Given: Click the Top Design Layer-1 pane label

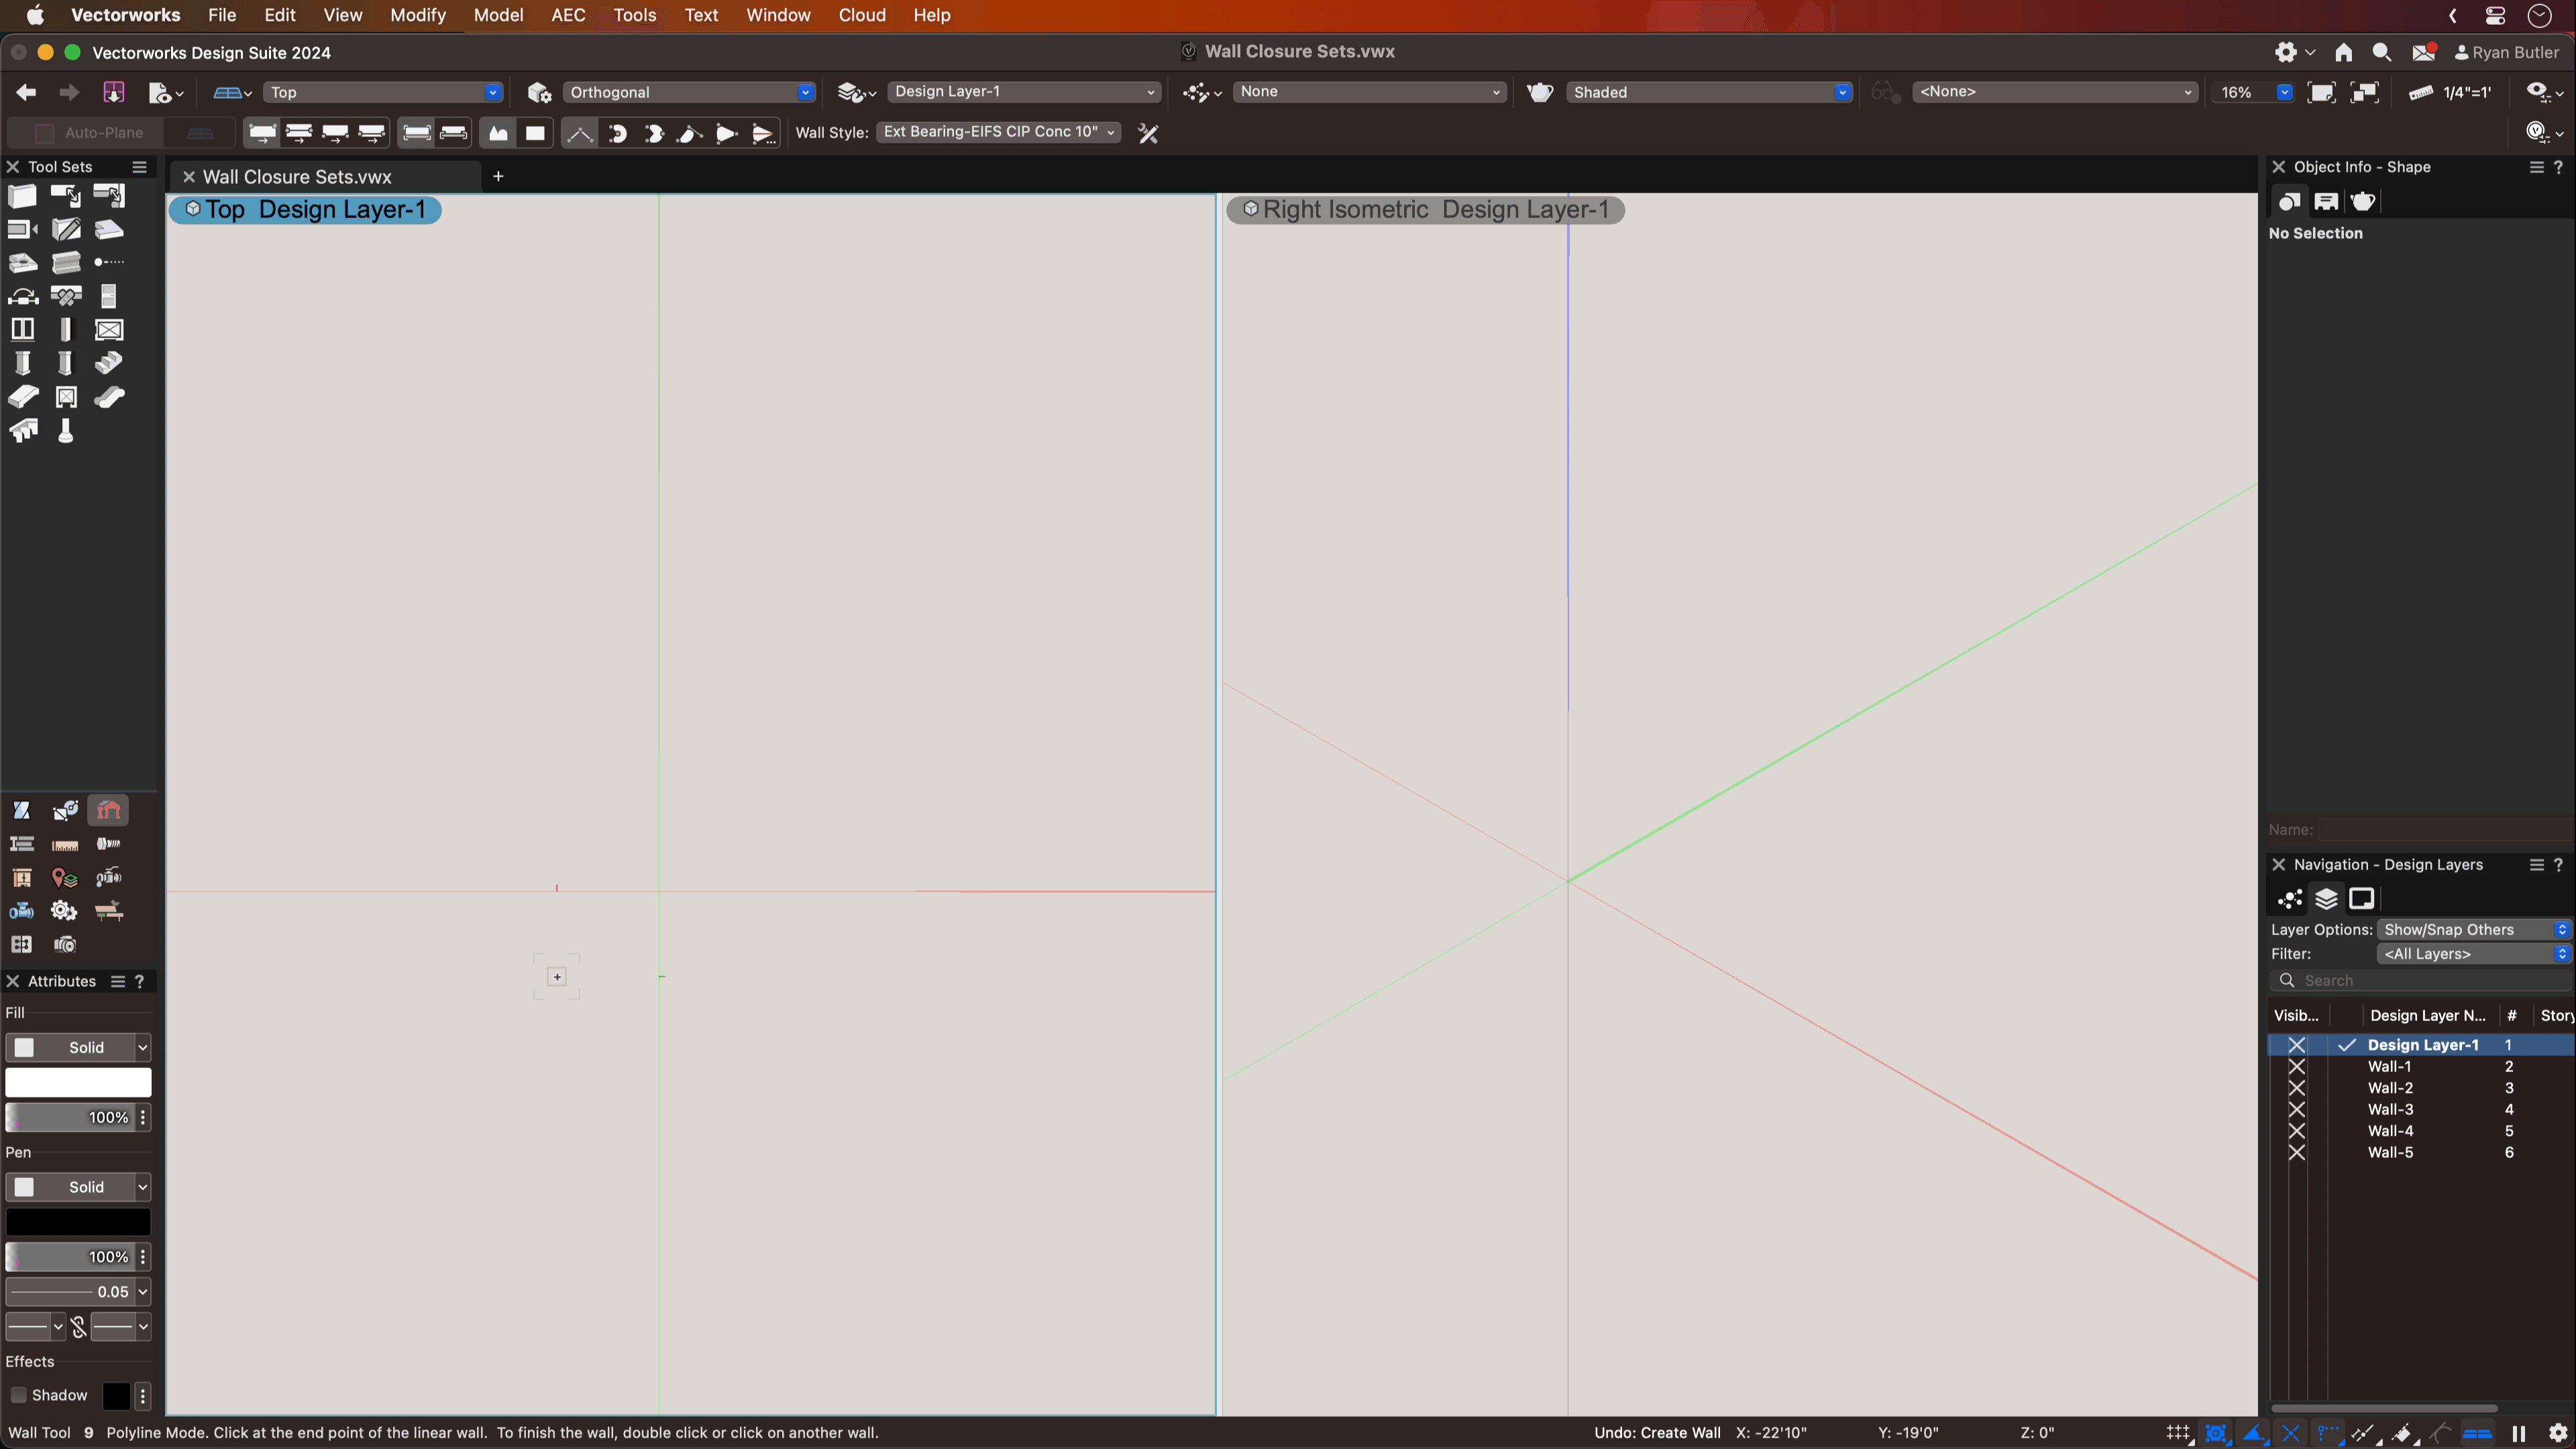Looking at the screenshot, I should pos(305,210).
